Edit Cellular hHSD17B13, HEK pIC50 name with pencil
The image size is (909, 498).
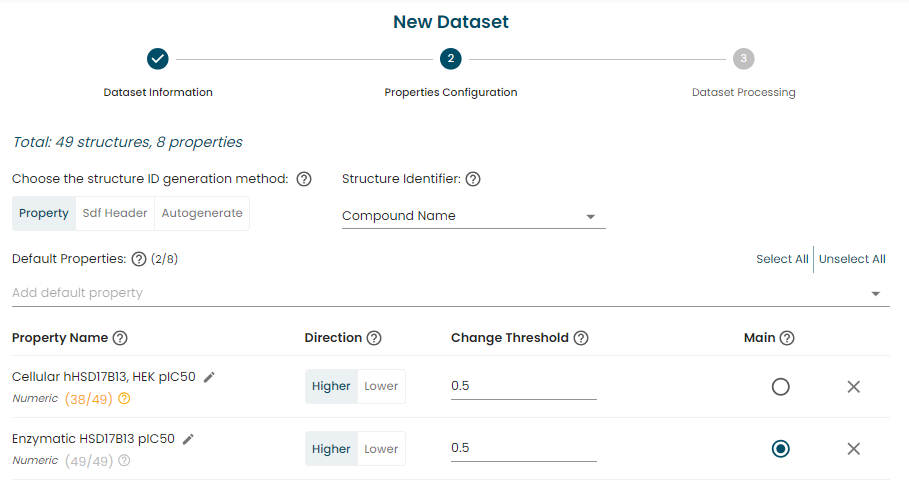pos(209,377)
